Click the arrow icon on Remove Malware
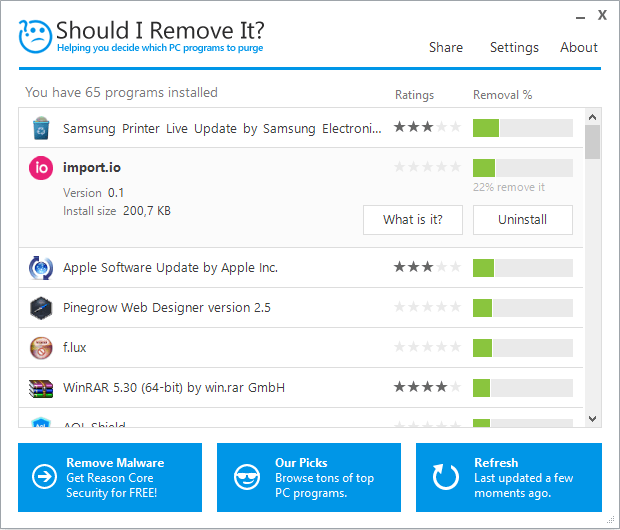Image resolution: width=620 pixels, height=530 pixels. [x=44, y=477]
